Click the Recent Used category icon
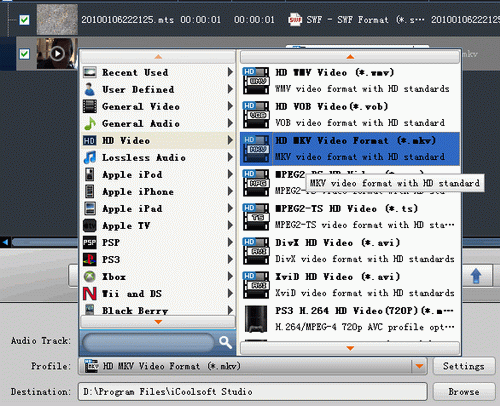500x406 pixels. 90,72
